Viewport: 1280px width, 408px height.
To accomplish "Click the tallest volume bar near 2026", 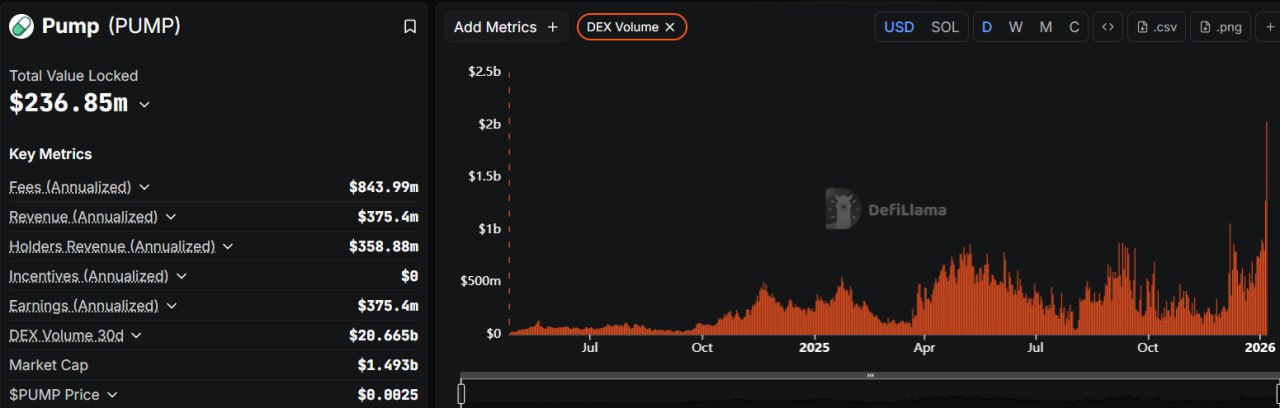I will coord(1266,228).
